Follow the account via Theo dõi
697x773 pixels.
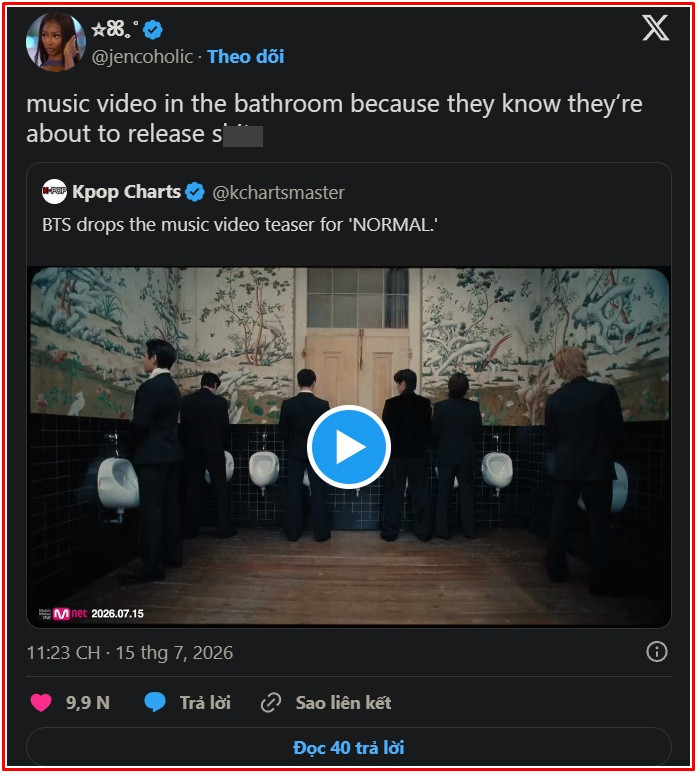click(x=245, y=57)
